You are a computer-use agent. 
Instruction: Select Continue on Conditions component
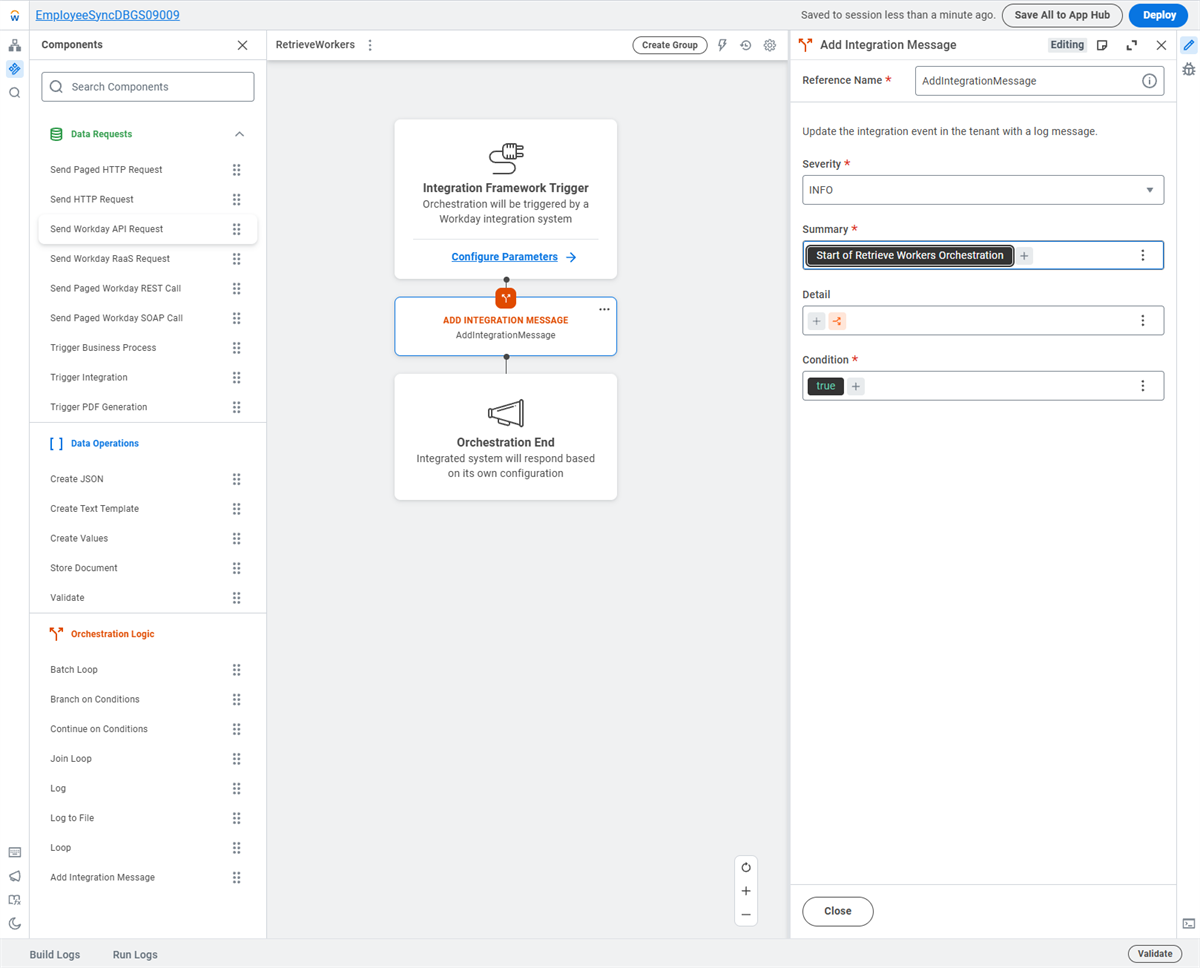(x=147, y=729)
